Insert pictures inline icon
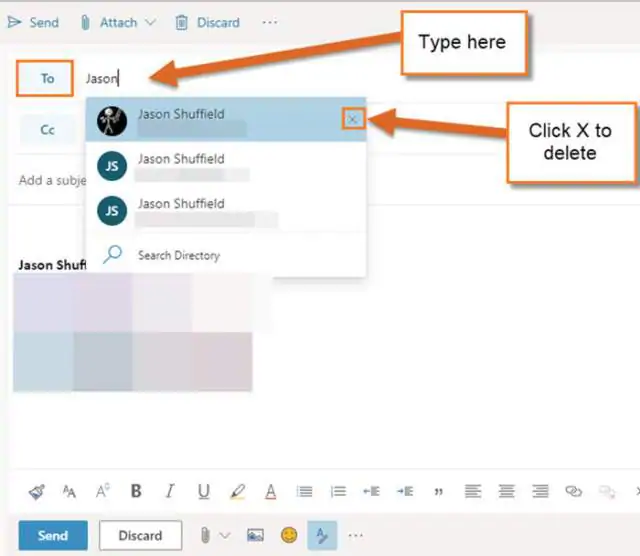The height and width of the screenshot is (556, 640). point(255,535)
